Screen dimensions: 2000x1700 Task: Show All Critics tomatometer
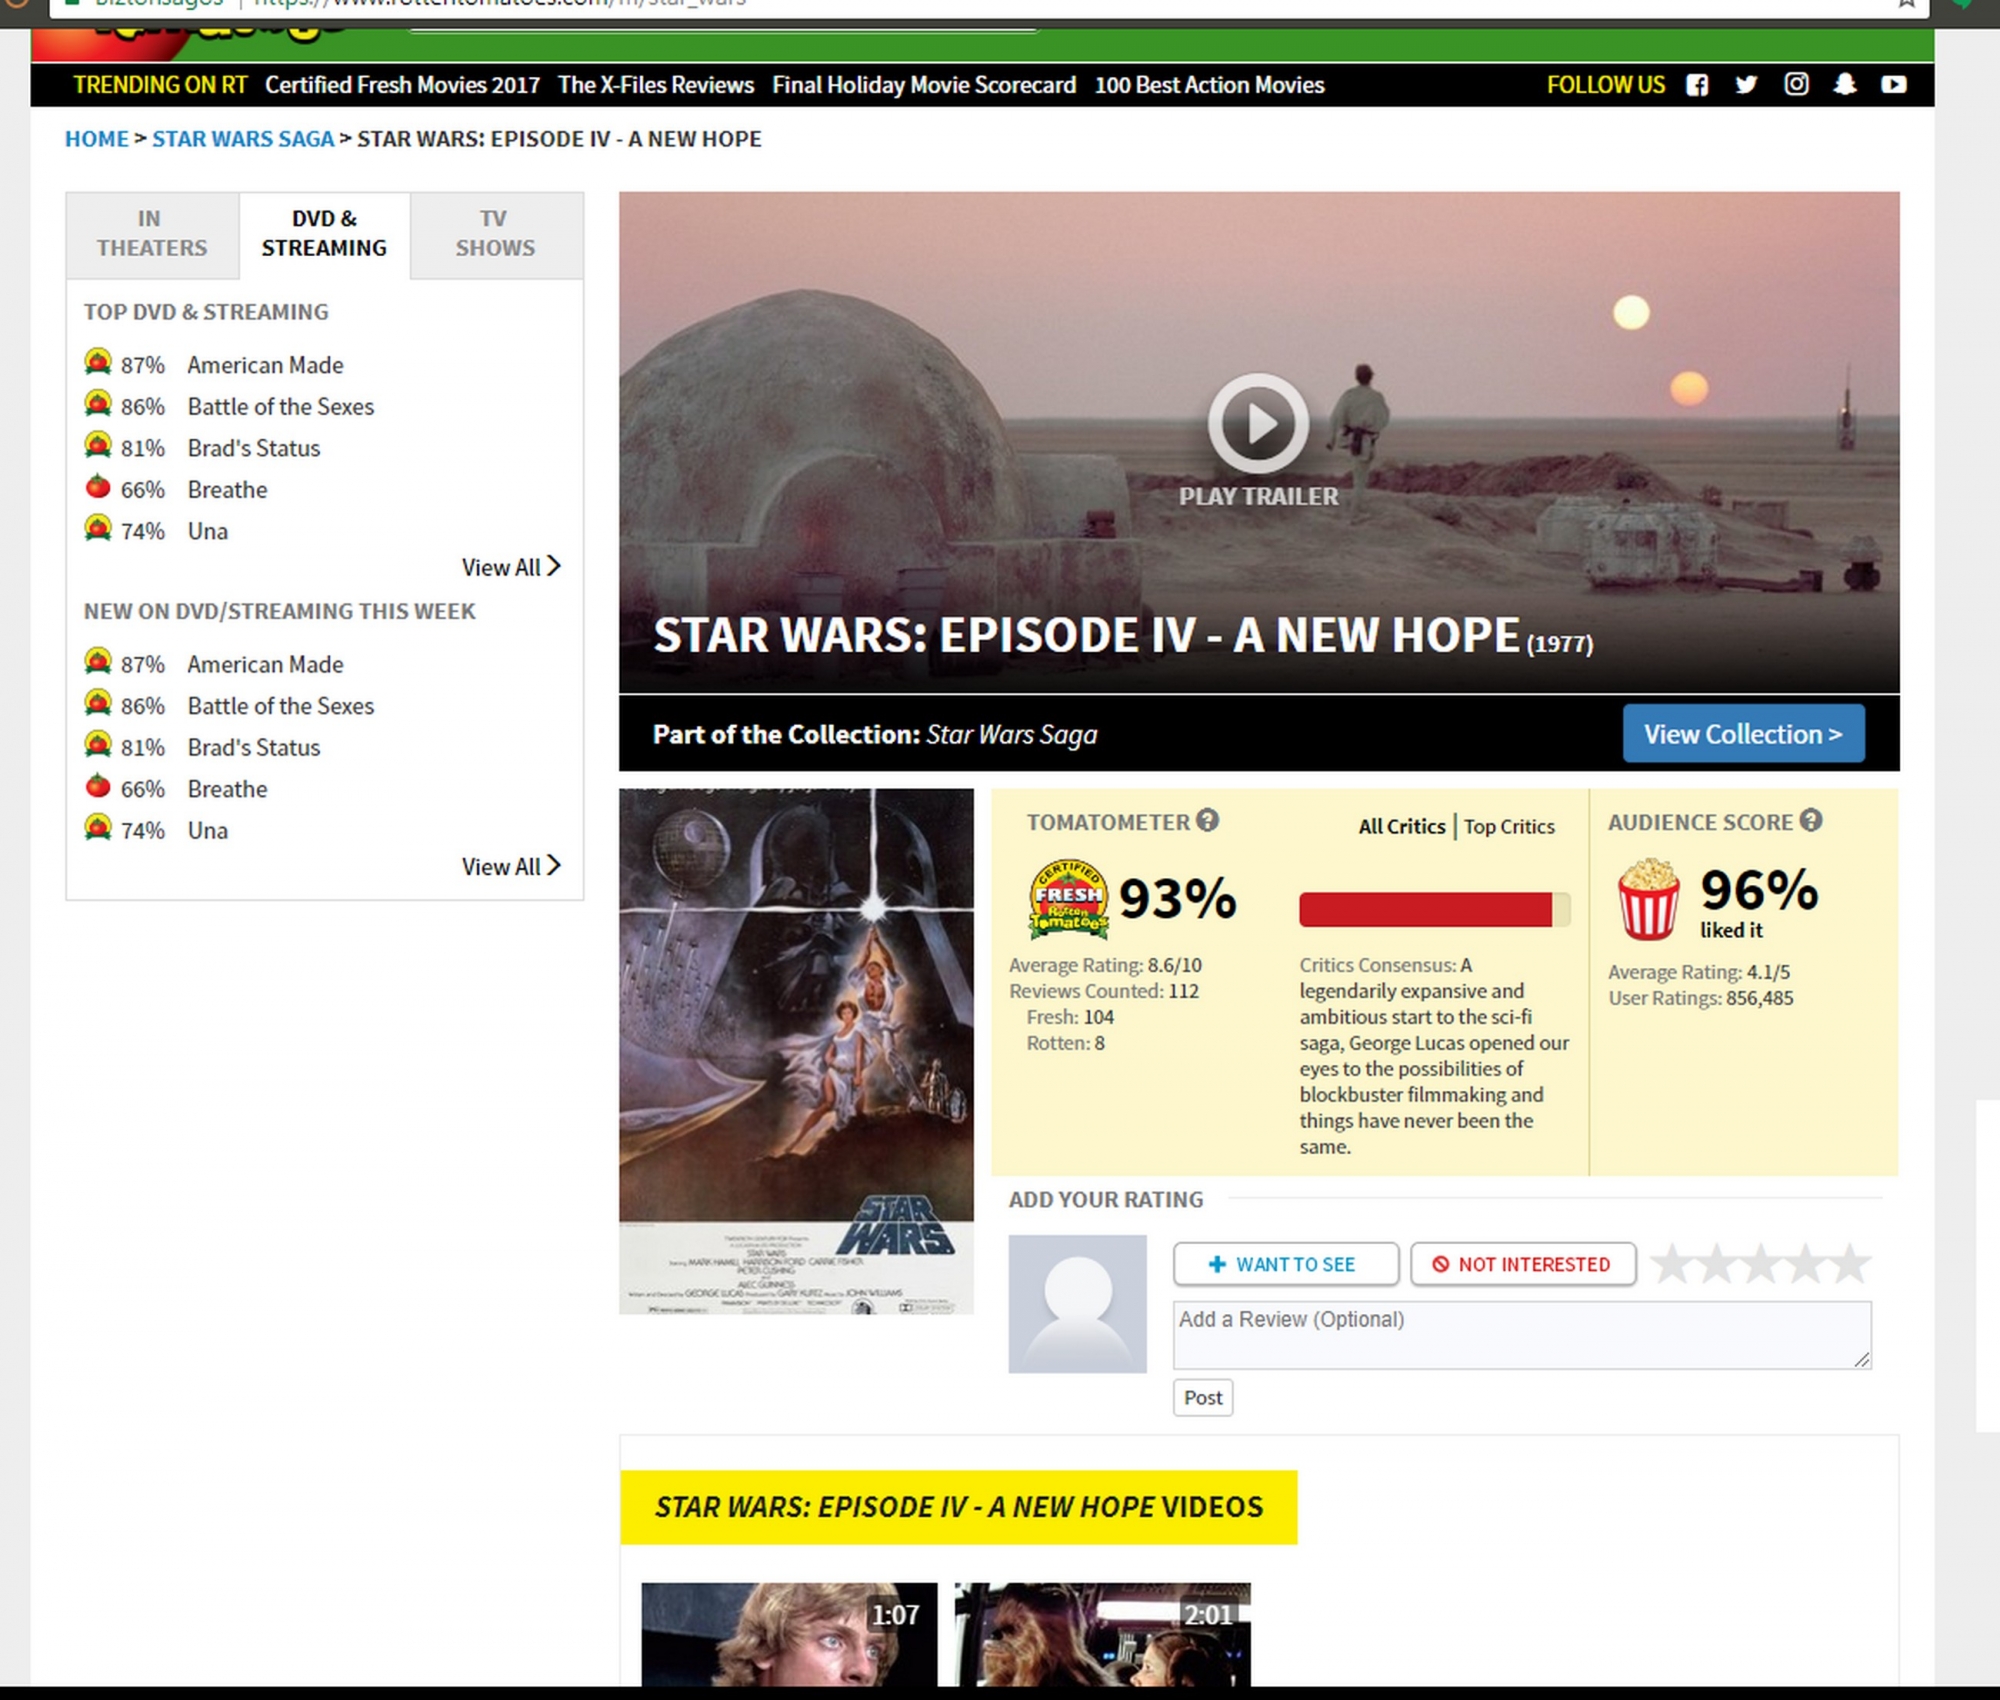1401,827
